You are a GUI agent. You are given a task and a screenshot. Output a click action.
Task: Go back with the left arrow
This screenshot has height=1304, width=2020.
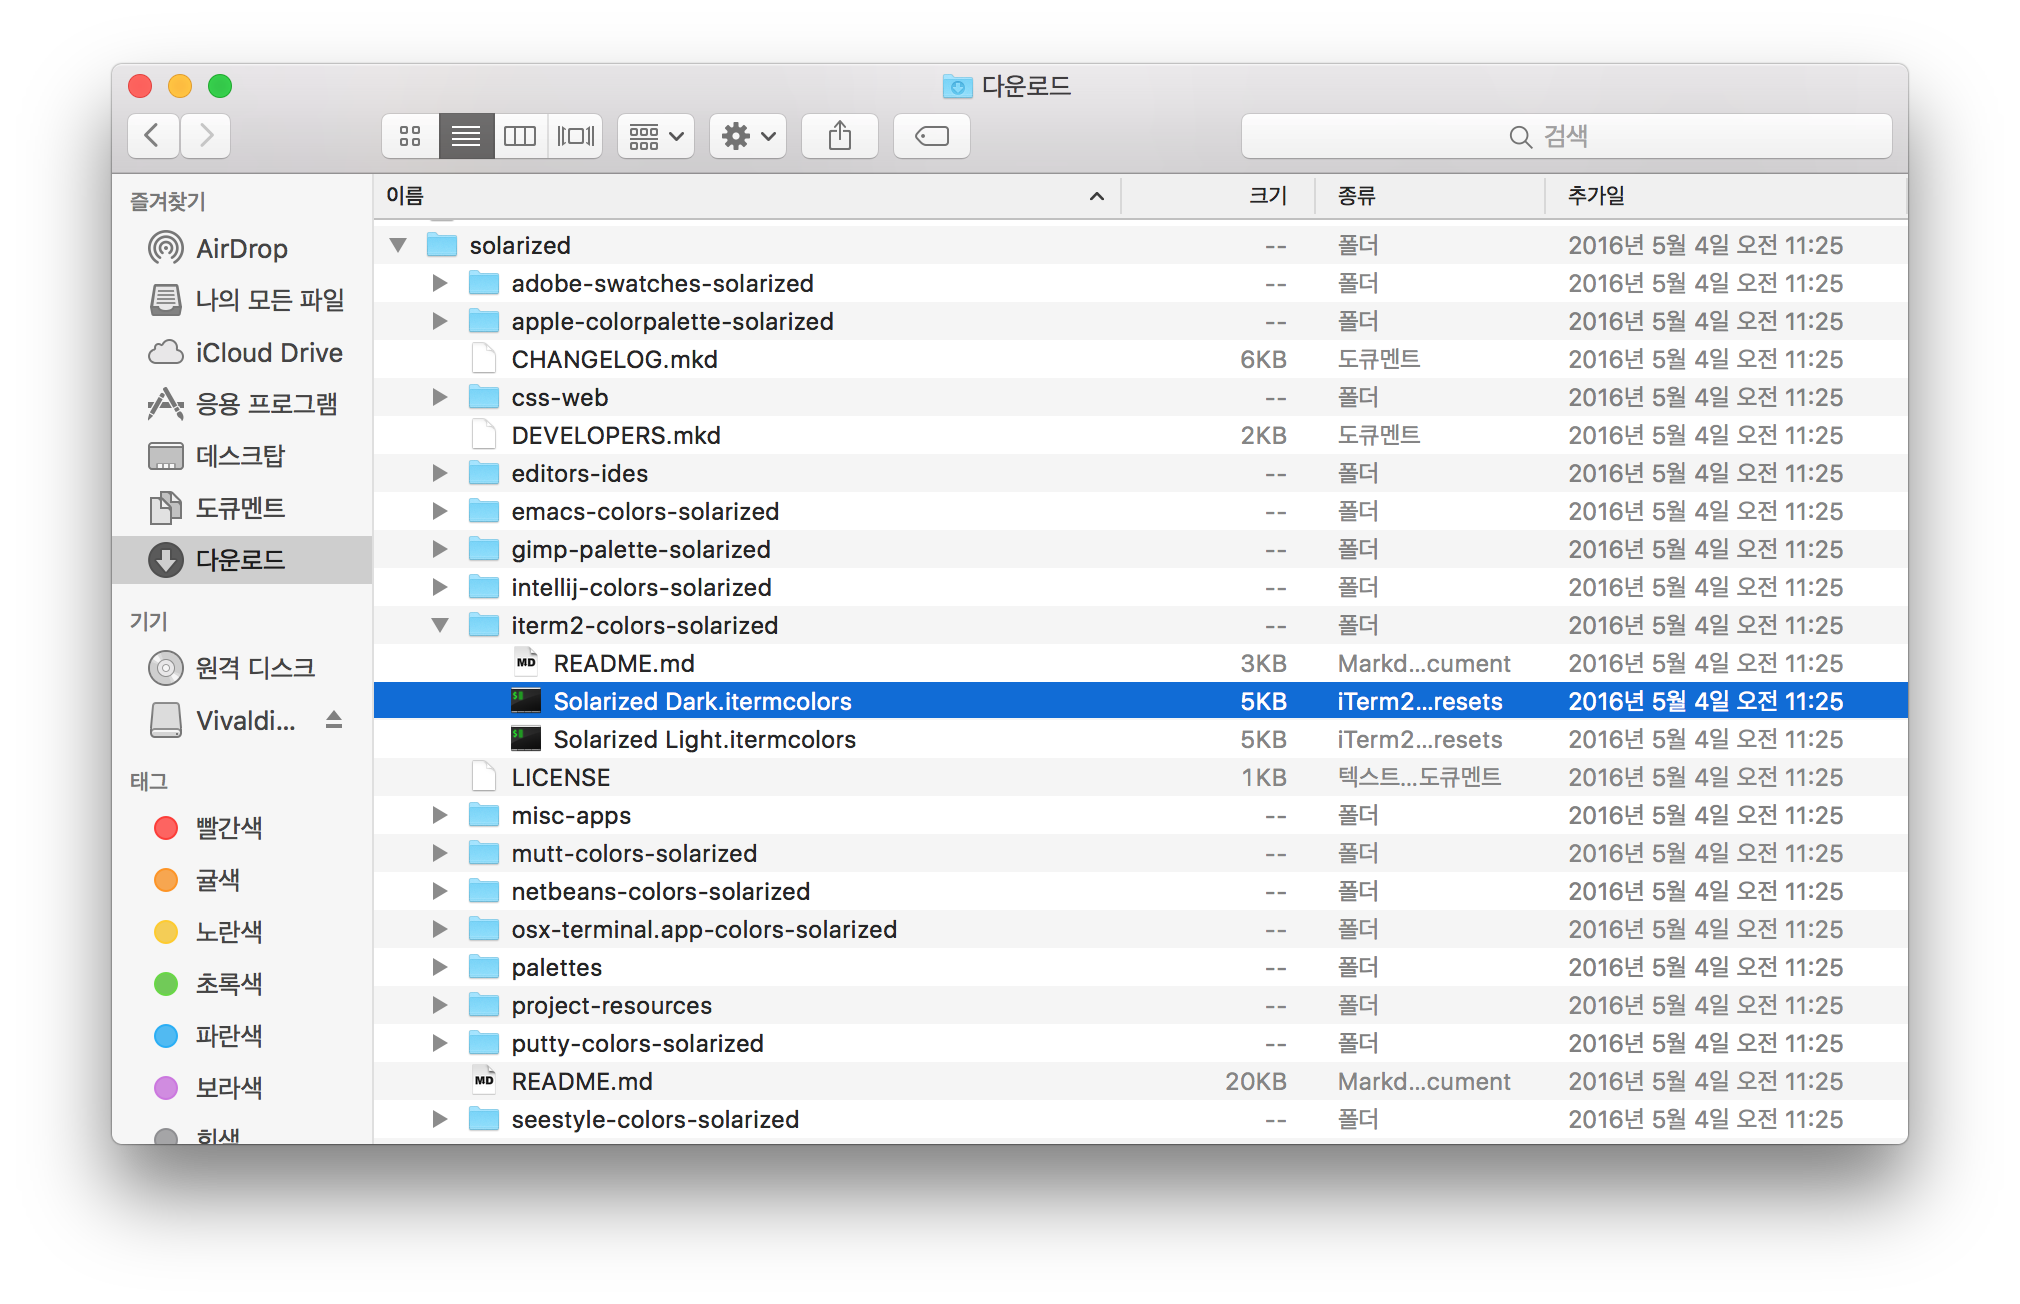point(153,136)
